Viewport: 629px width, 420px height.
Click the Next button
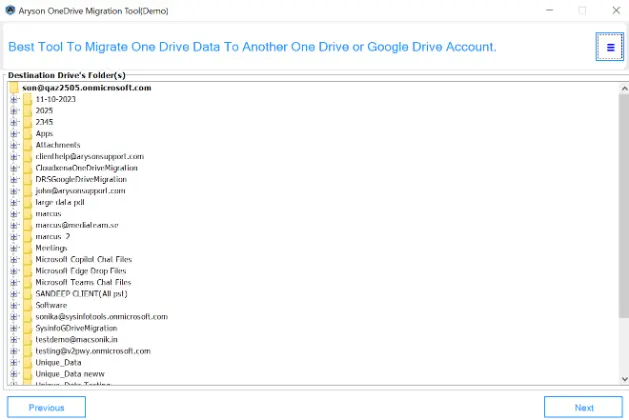point(583,408)
